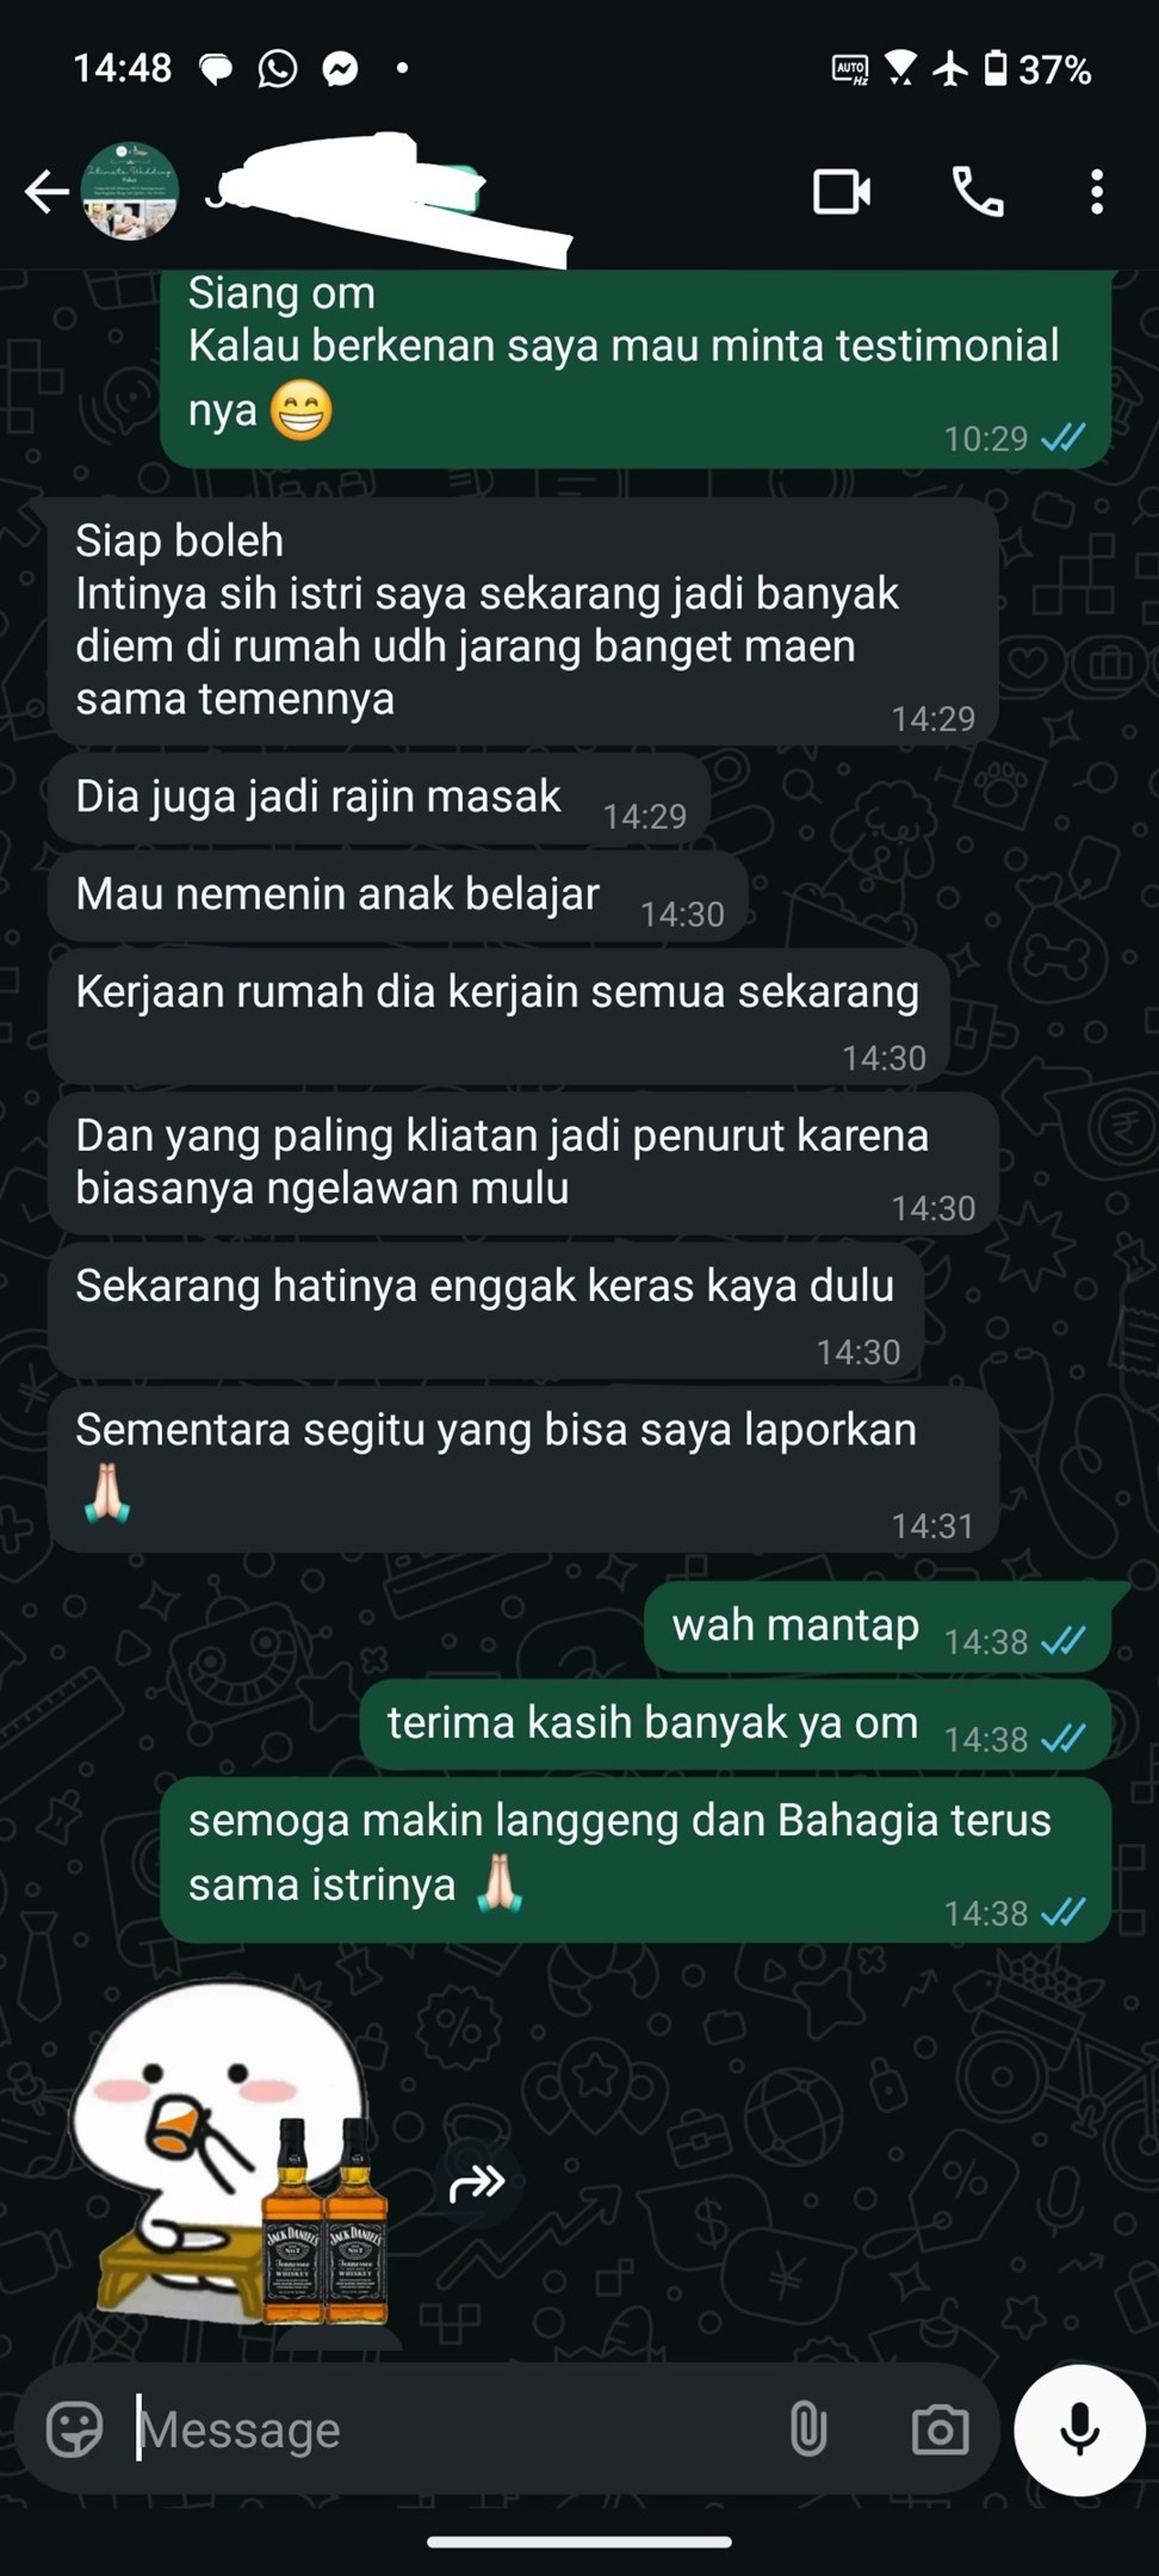
Task: Open the emoji and sticker picker
Action: [x=75, y=2429]
